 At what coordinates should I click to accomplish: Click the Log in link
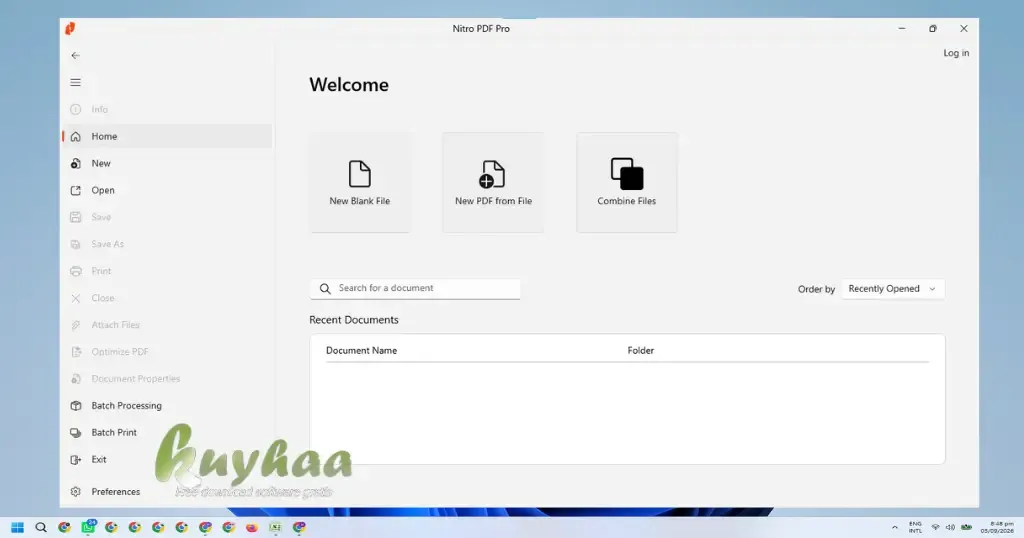coord(956,53)
